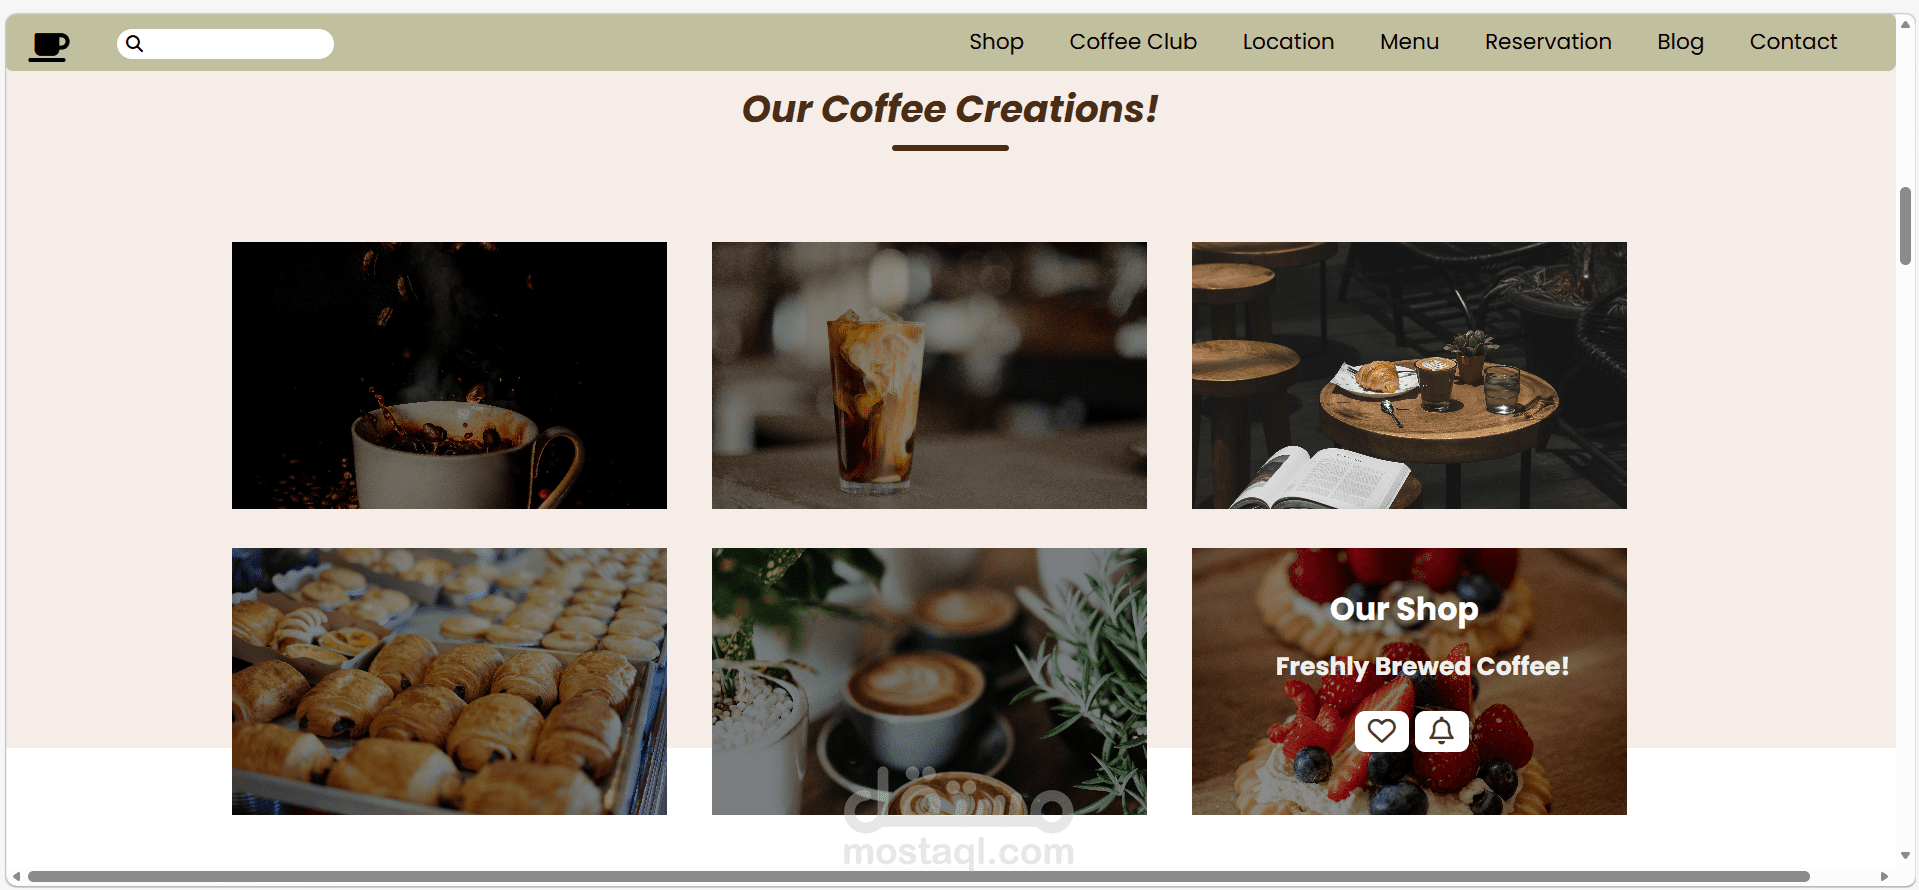Click the horizontal scrollbar right arrow
This screenshot has width=1919, height=890.
[x=1884, y=877]
